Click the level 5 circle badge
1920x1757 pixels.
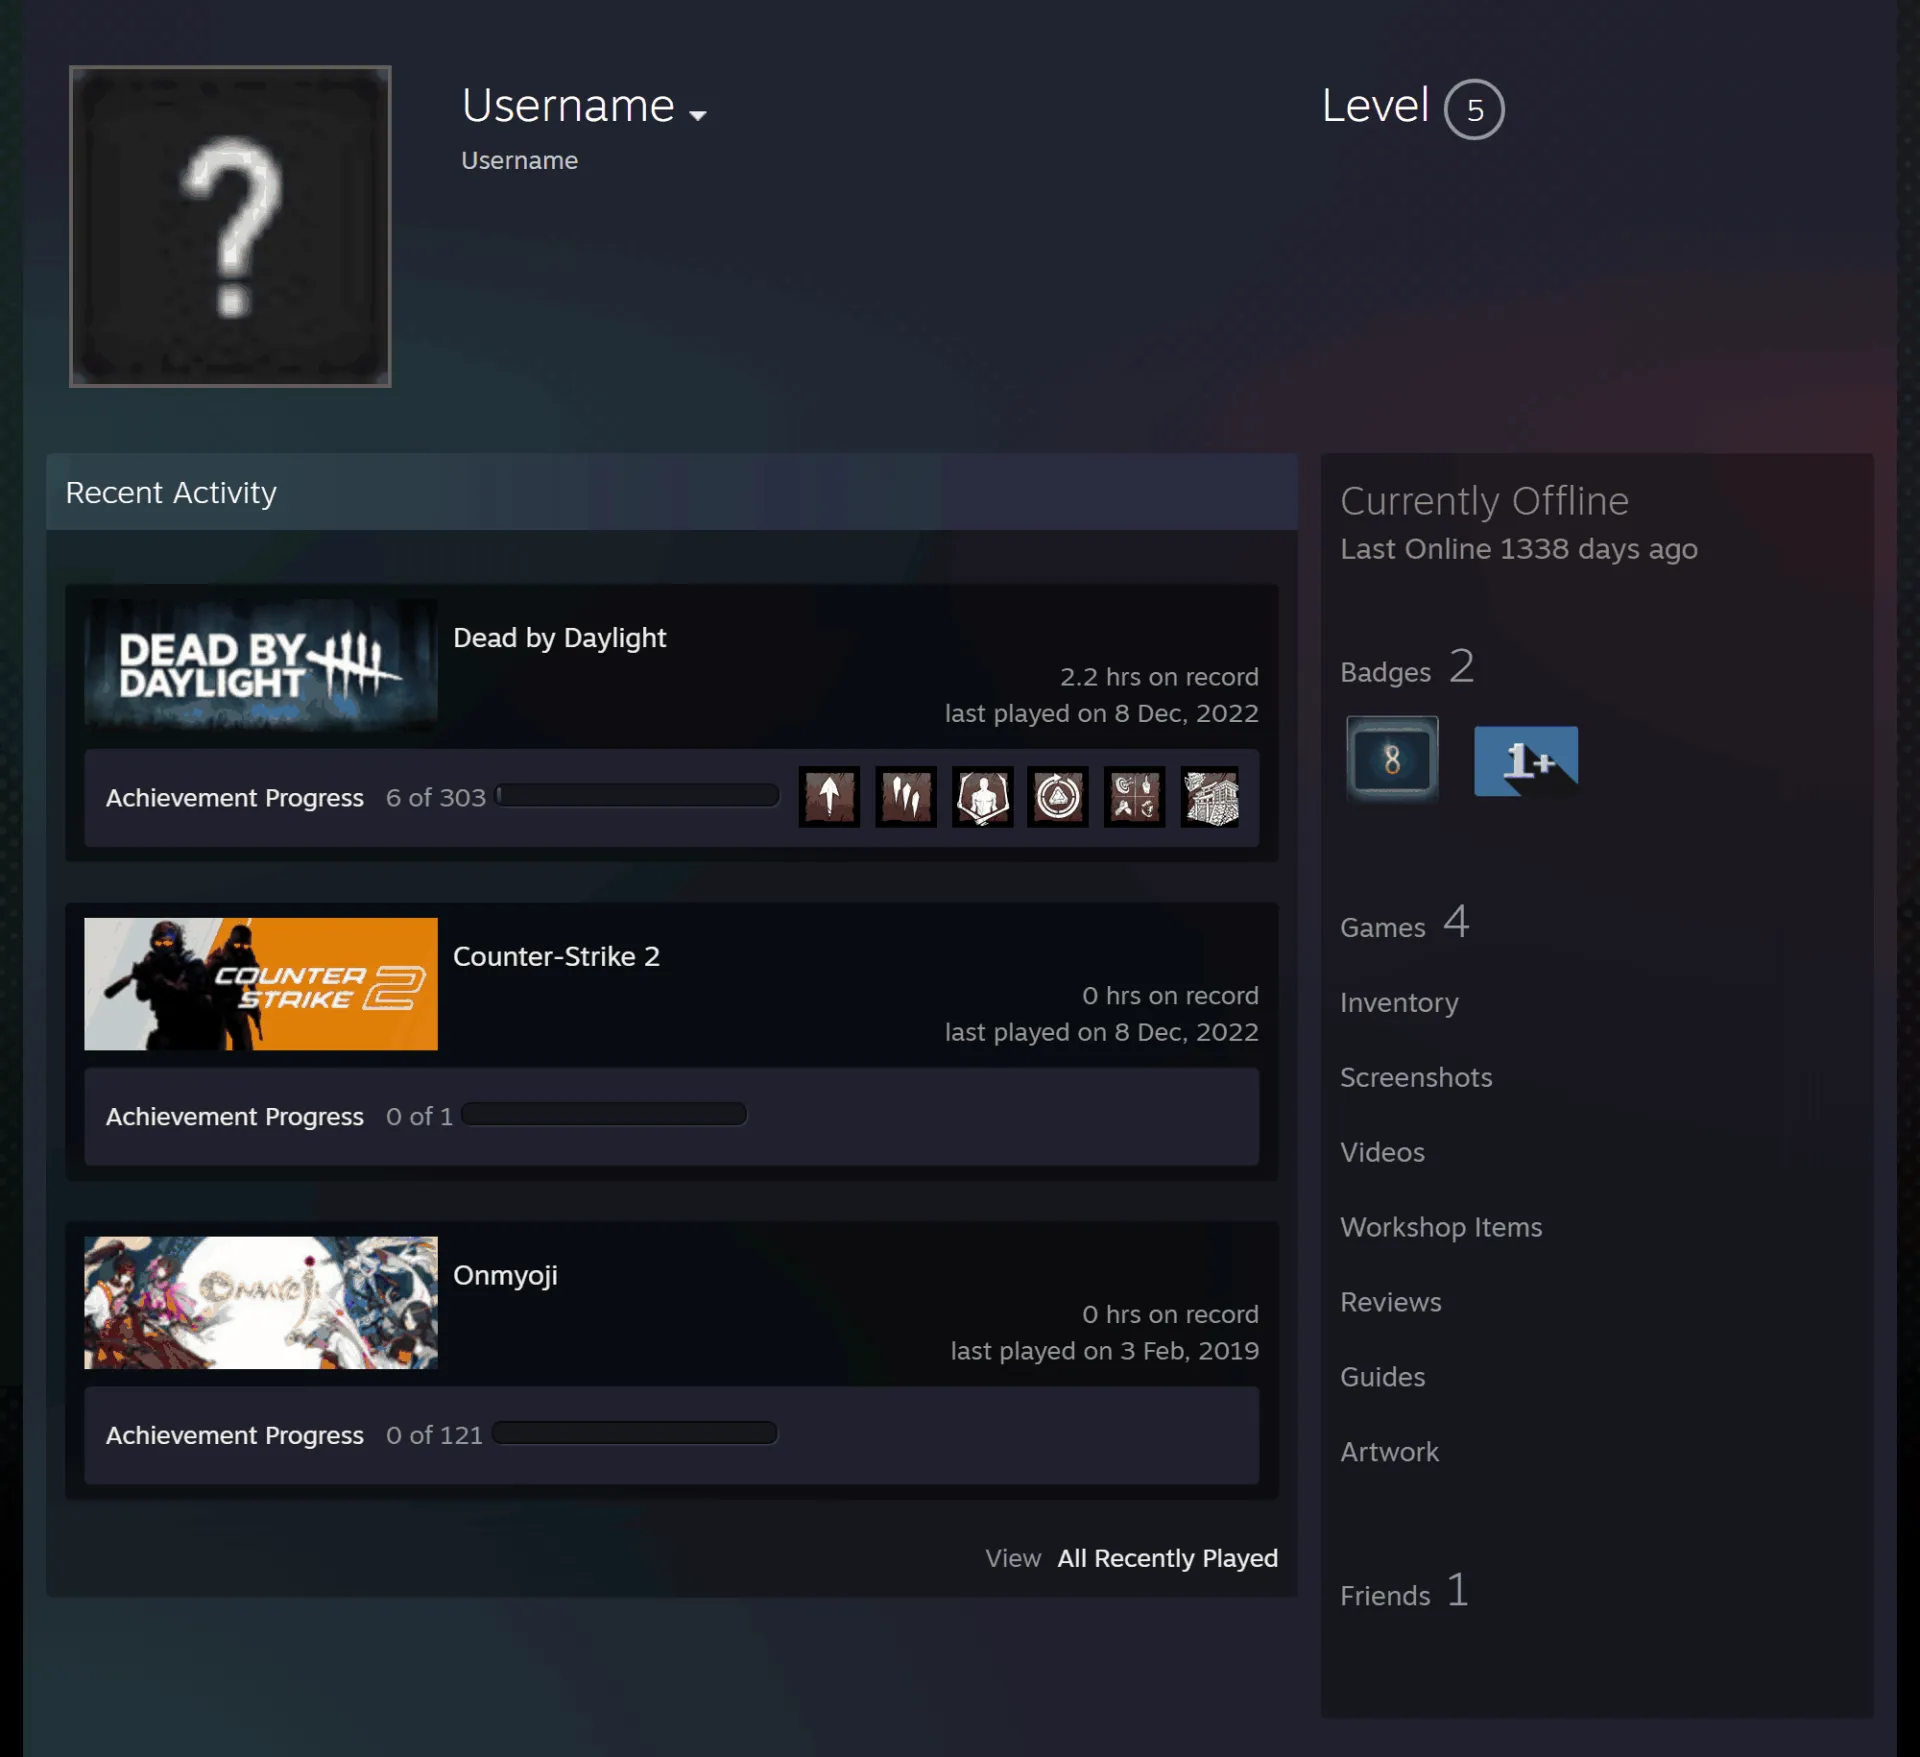click(1474, 109)
